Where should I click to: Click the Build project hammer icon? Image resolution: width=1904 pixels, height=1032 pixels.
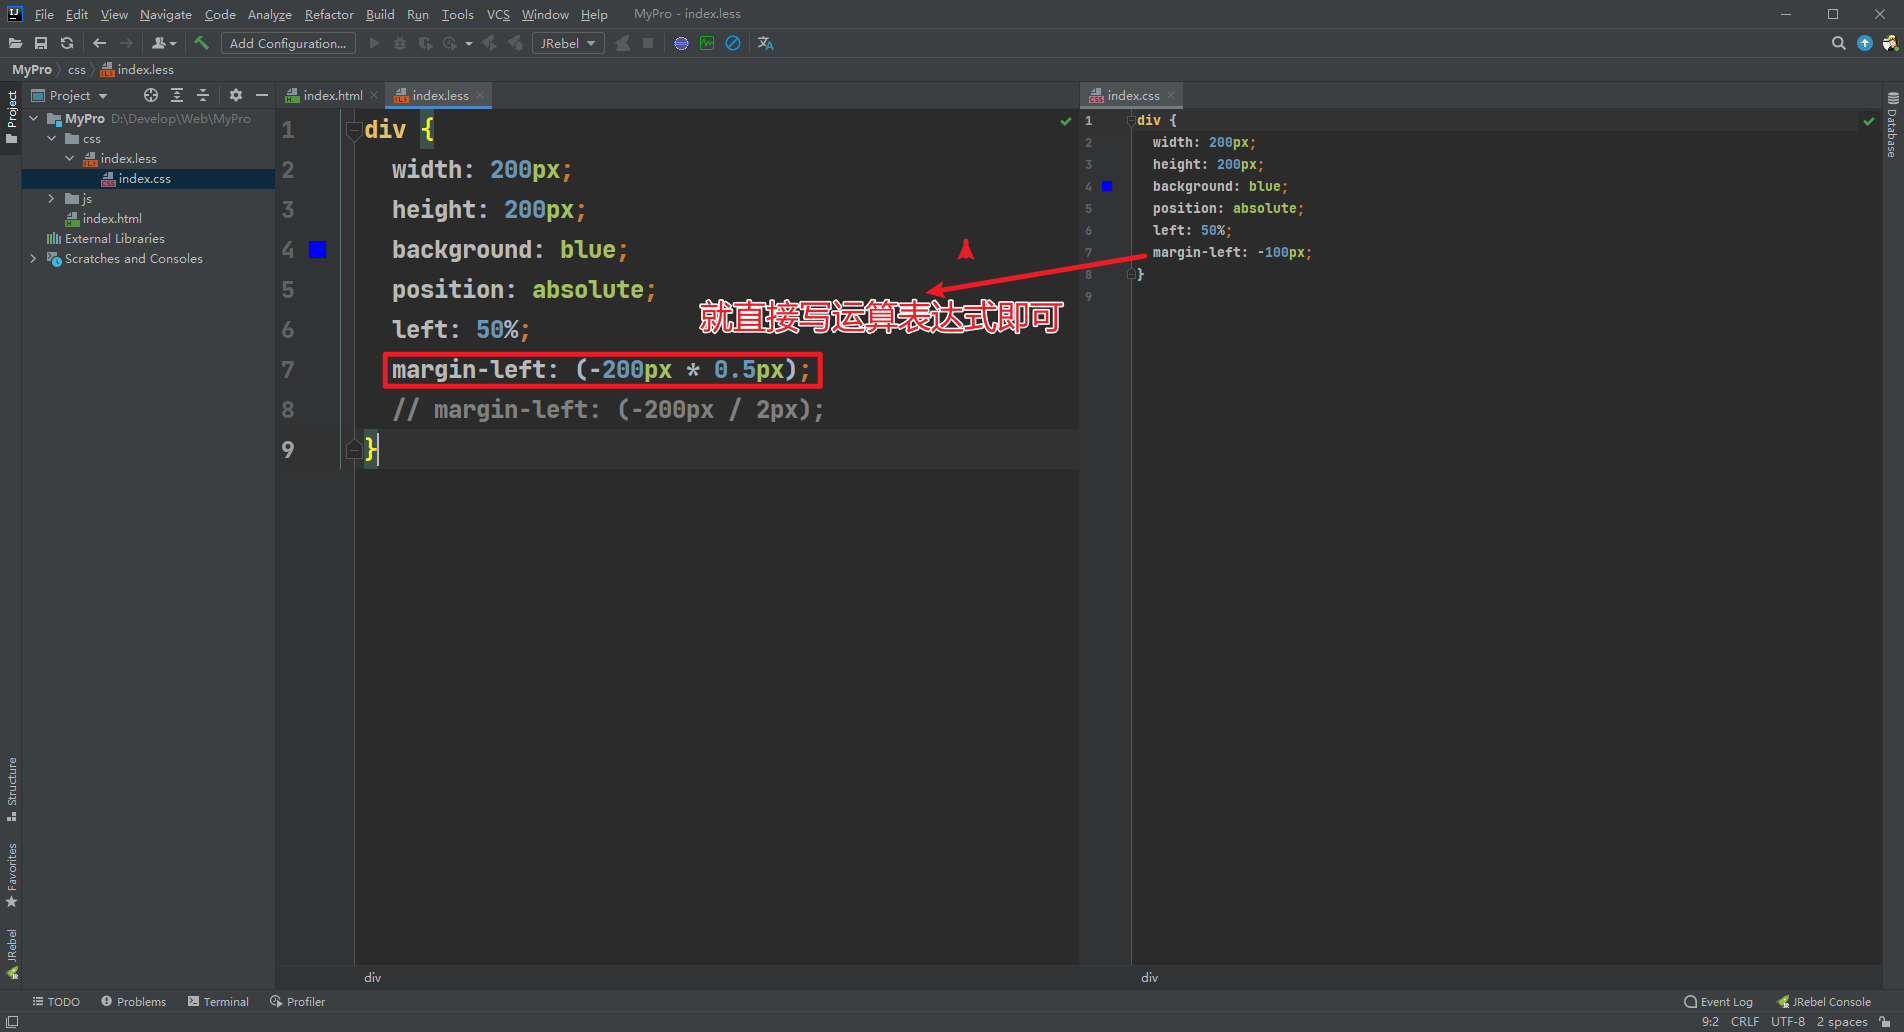(x=201, y=43)
